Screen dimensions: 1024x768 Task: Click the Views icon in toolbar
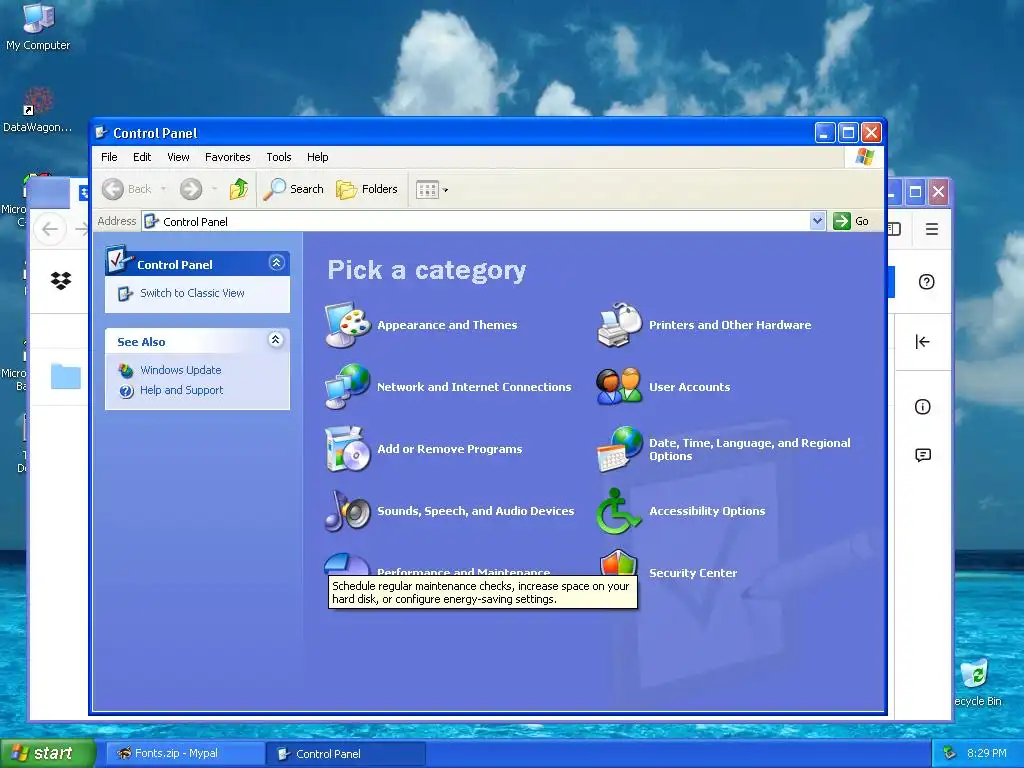[427, 190]
